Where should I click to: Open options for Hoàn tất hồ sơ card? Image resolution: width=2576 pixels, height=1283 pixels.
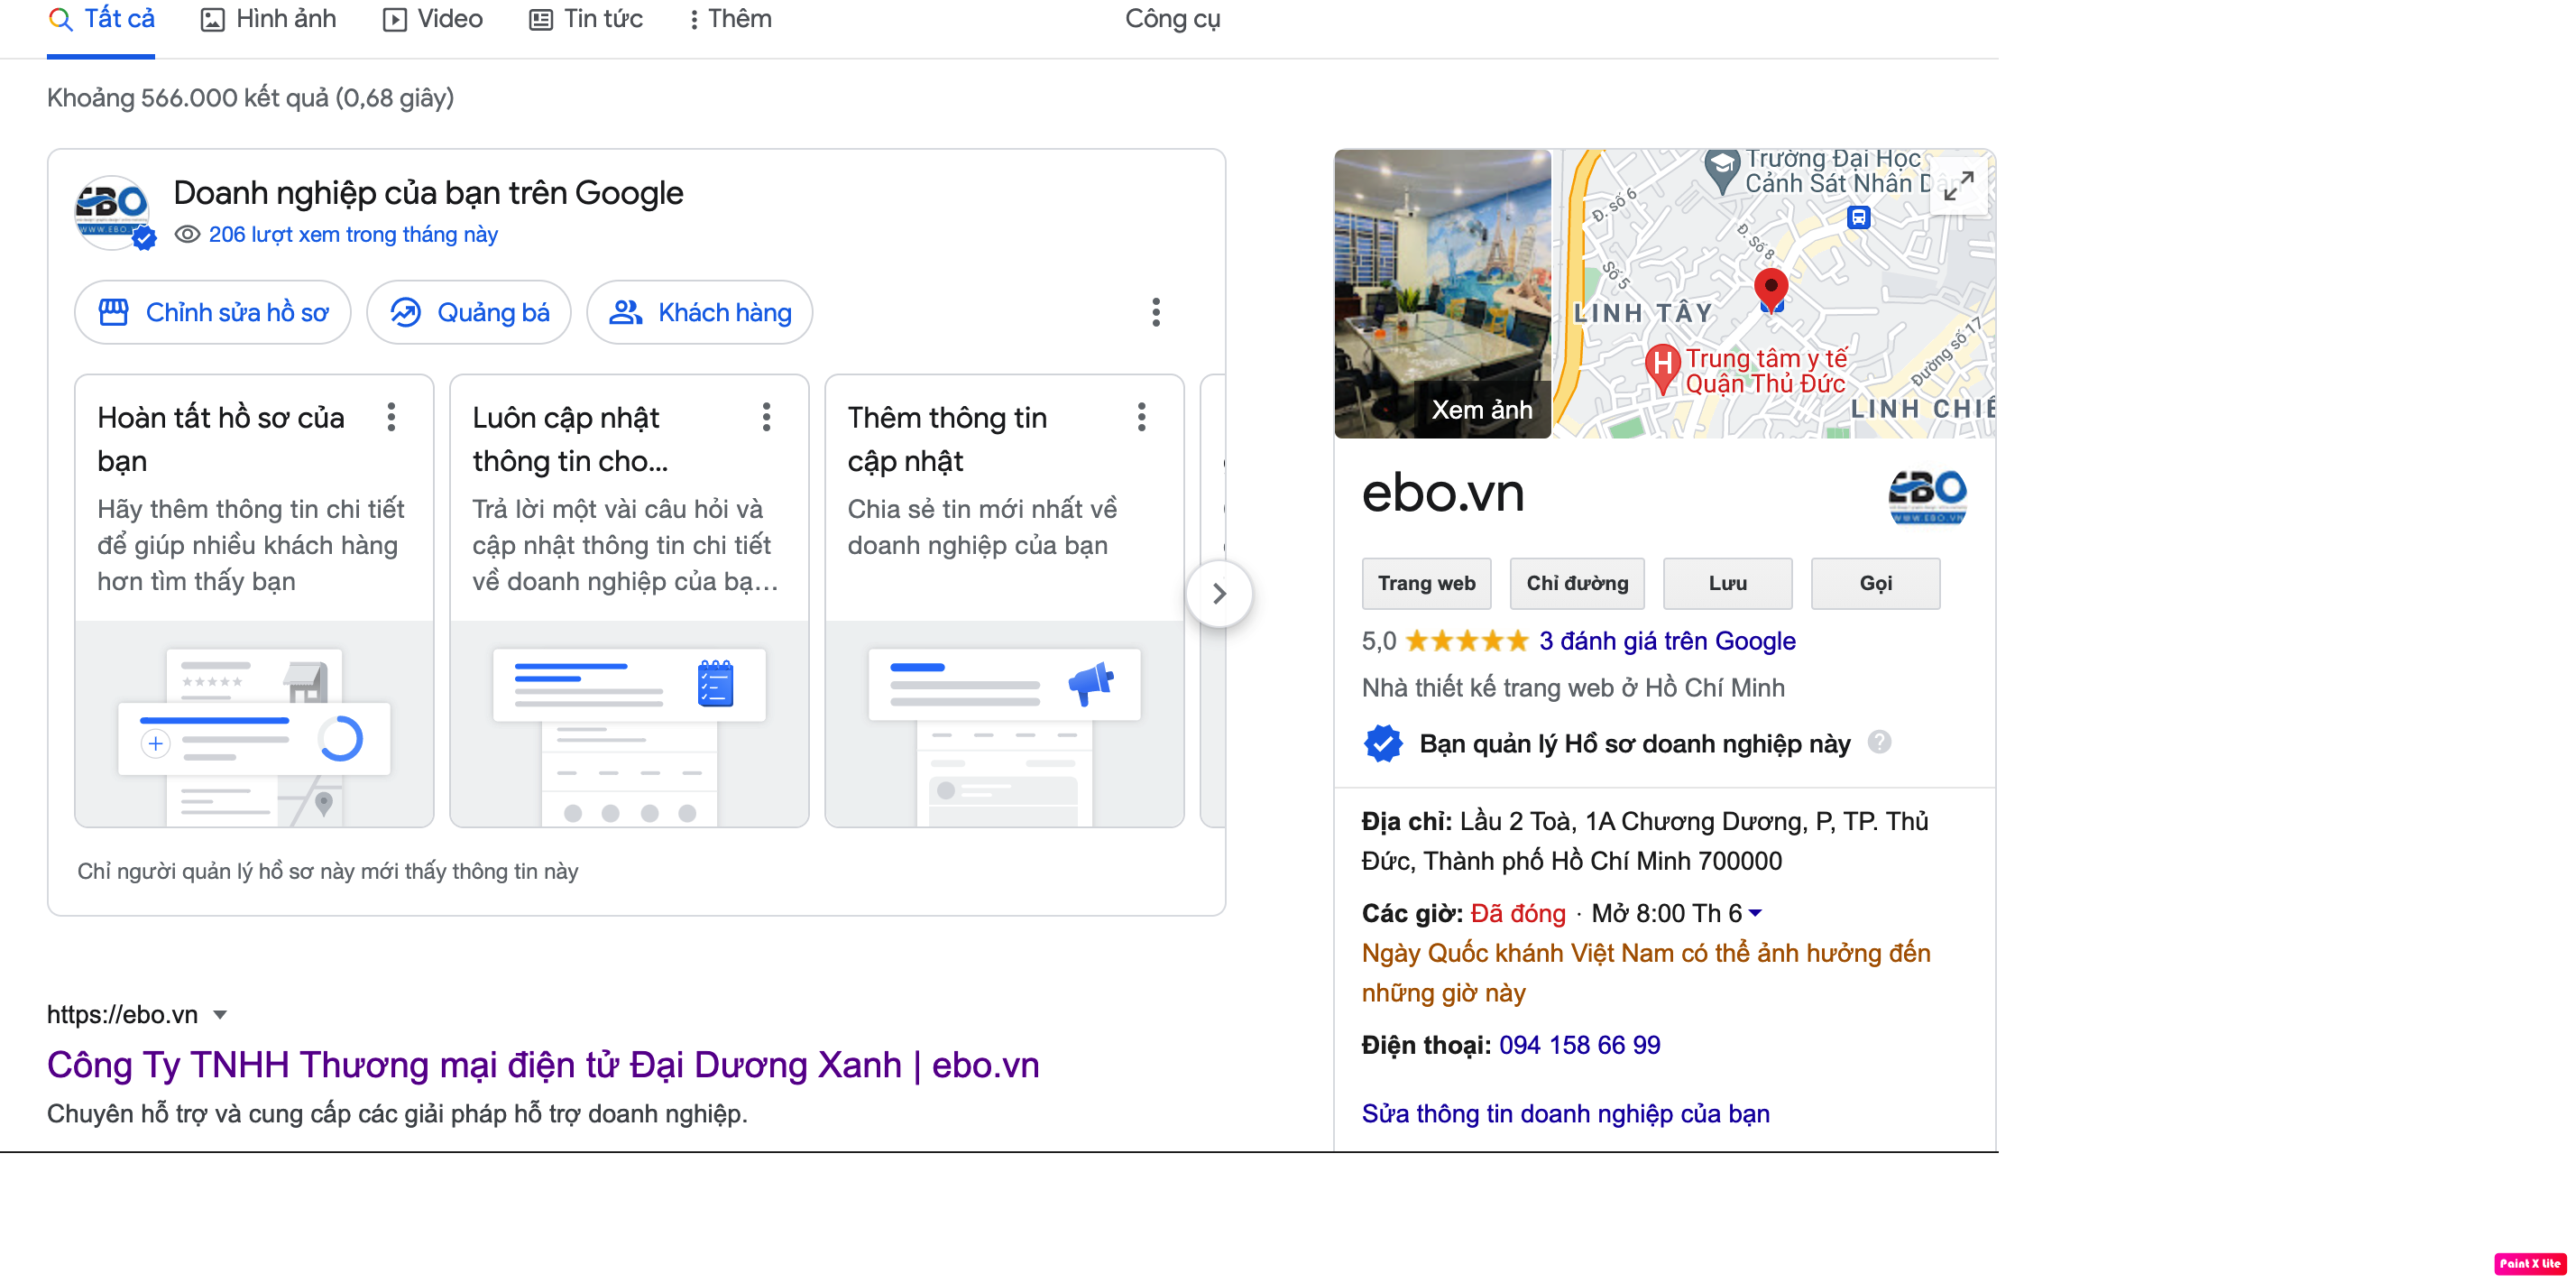point(391,417)
